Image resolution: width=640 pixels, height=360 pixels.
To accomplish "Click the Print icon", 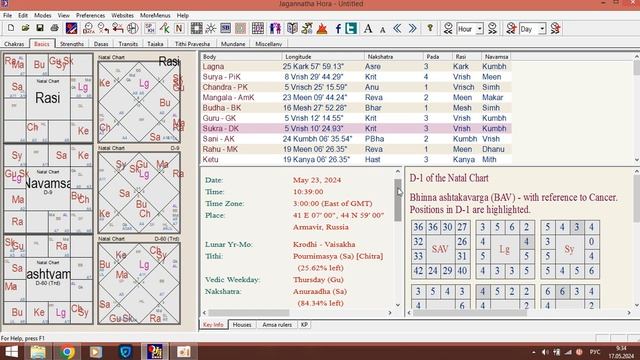I will tap(54, 28).
